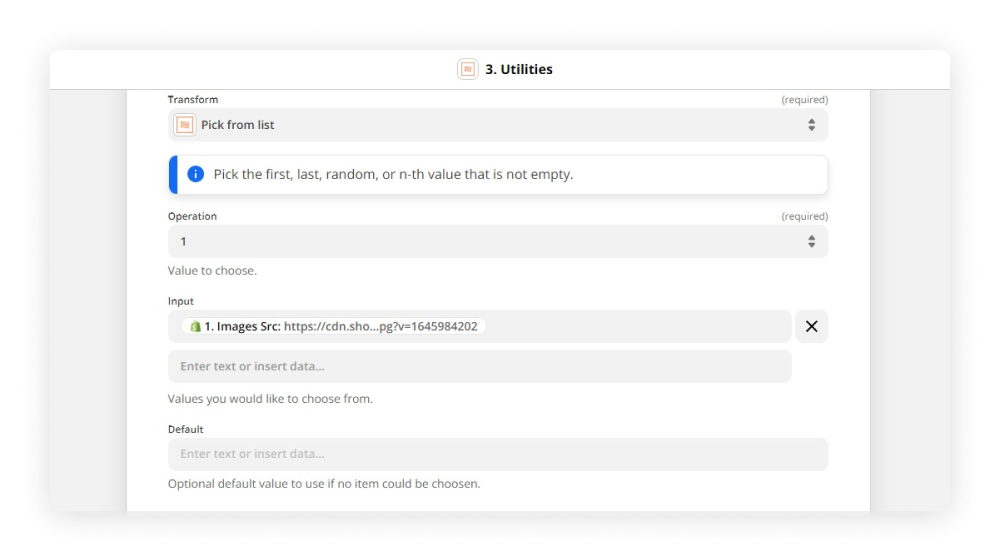The width and height of the screenshot is (1000, 560).
Task: Click the Images Src input field
Action: click(480, 327)
